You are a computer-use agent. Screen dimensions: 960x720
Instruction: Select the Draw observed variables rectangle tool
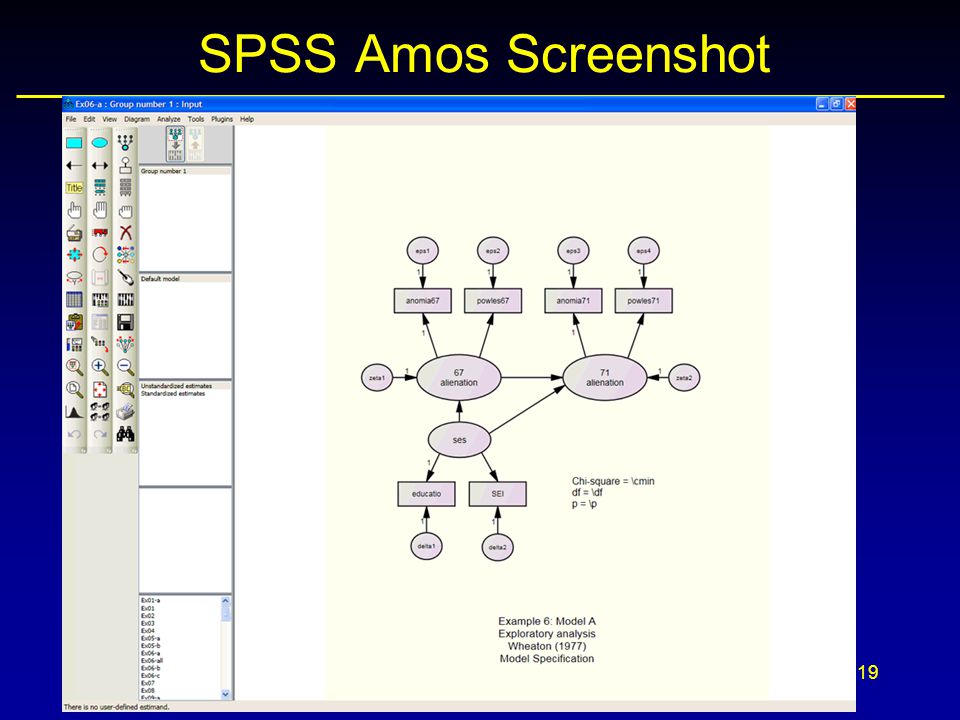(x=74, y=143)
